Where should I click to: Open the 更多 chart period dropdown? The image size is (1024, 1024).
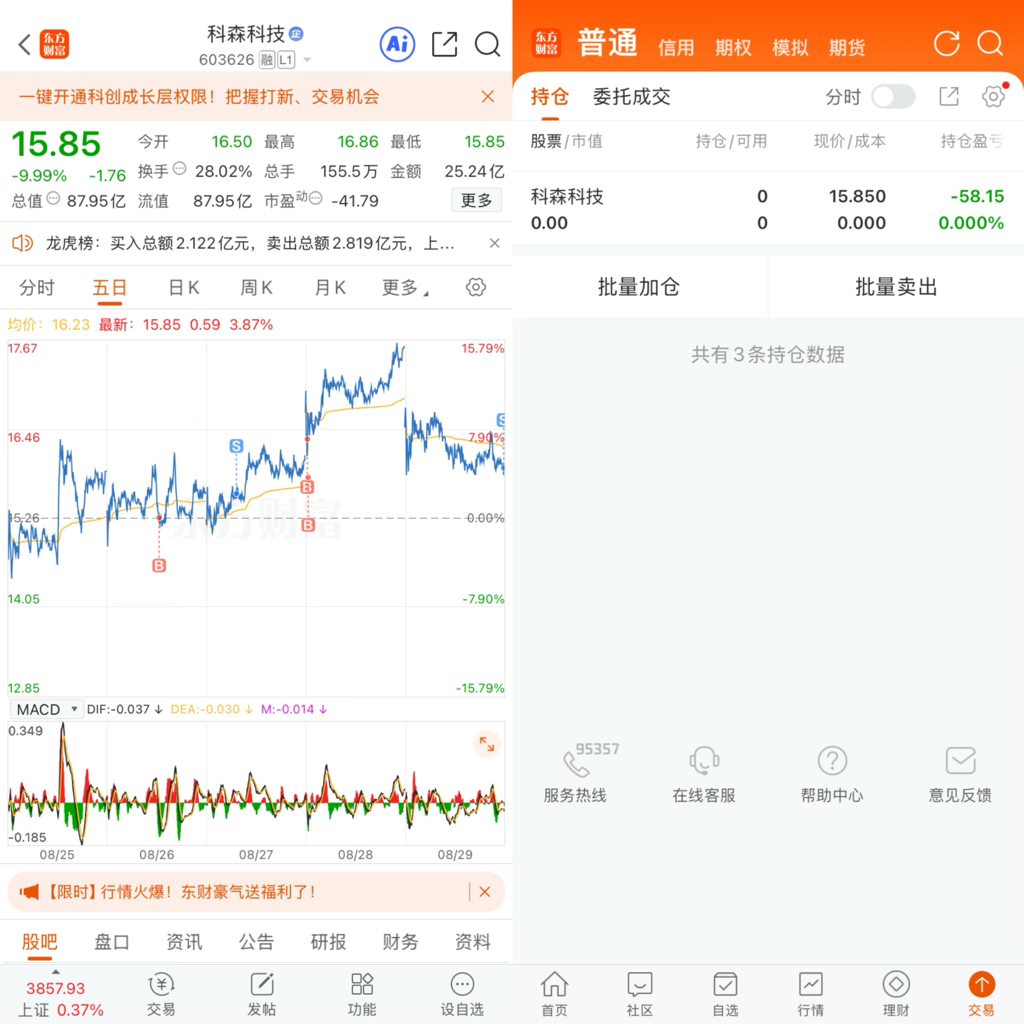pos(405,287)
